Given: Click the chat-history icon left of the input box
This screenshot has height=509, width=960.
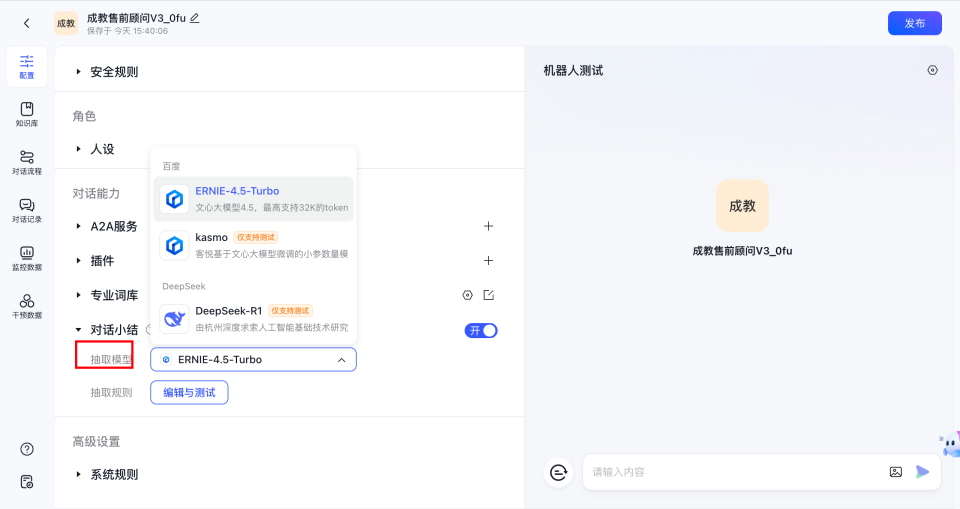Looking at the screenshot, I should click(x=558, y=472).
